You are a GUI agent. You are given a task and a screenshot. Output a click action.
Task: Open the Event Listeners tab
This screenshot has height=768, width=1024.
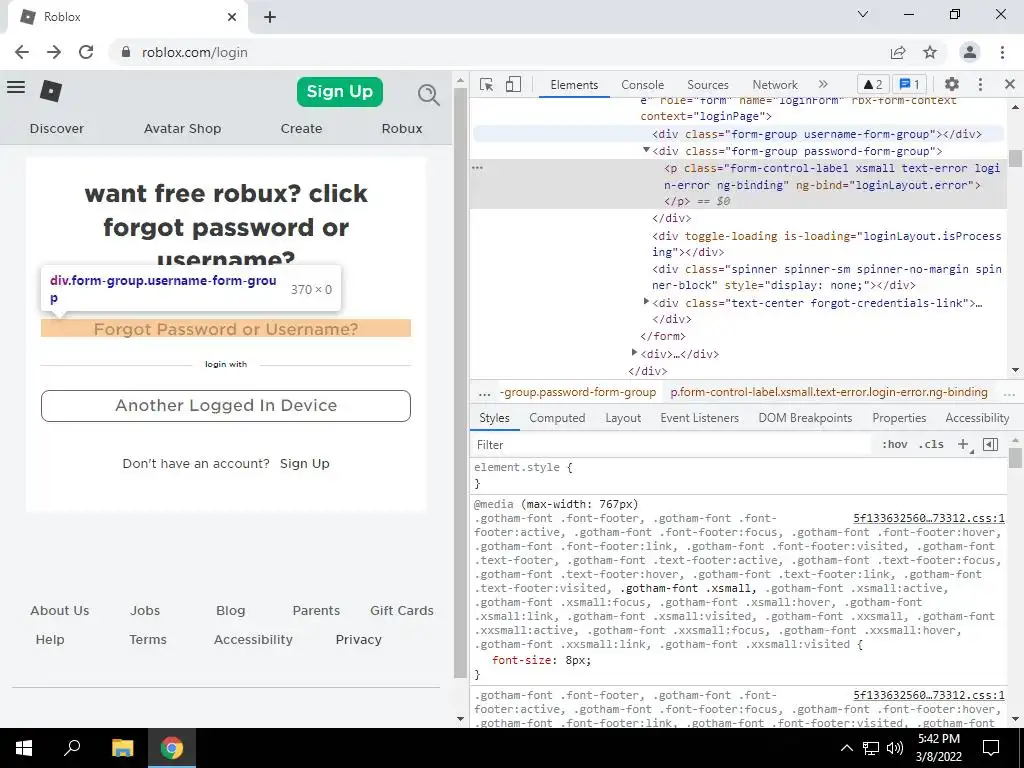point(699,418)
